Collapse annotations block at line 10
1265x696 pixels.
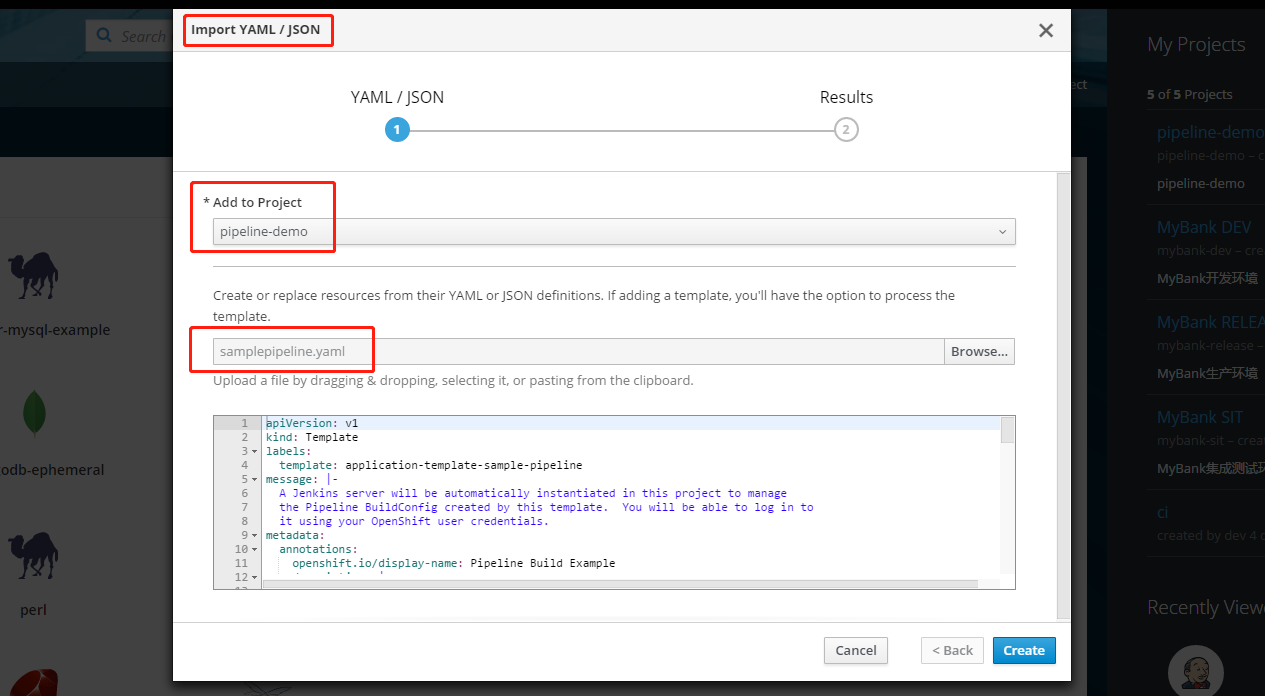[255, 550]
